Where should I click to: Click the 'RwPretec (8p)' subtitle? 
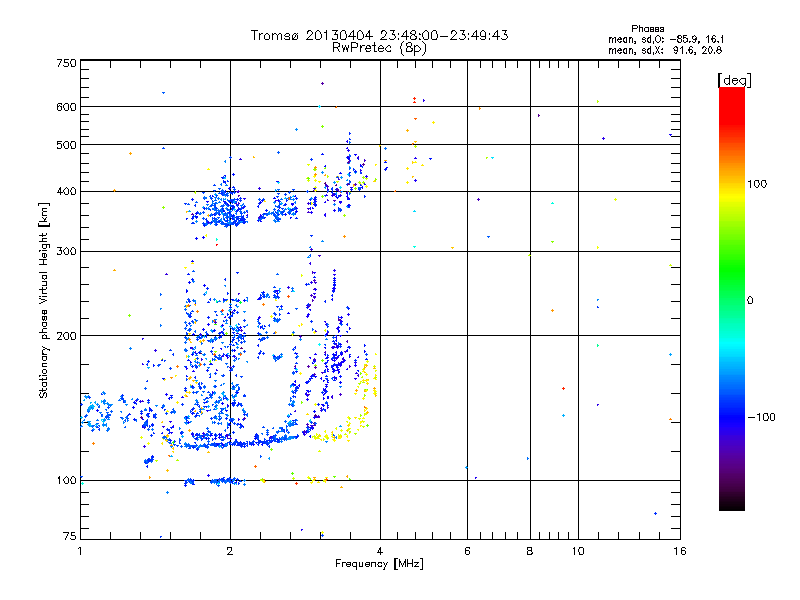(x=379, y=48)
